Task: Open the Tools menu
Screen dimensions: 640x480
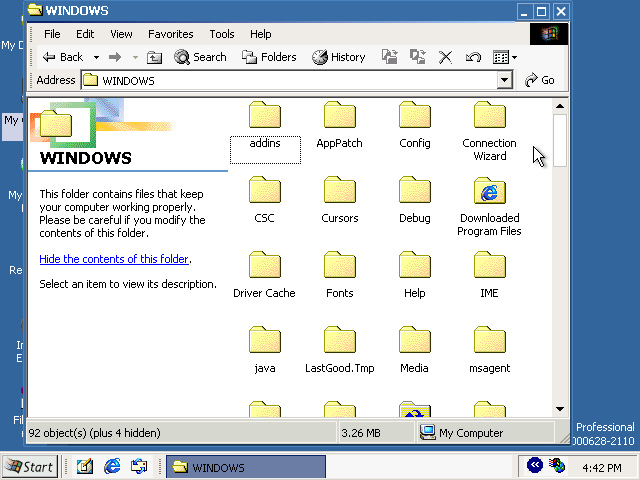Action: 222,34
